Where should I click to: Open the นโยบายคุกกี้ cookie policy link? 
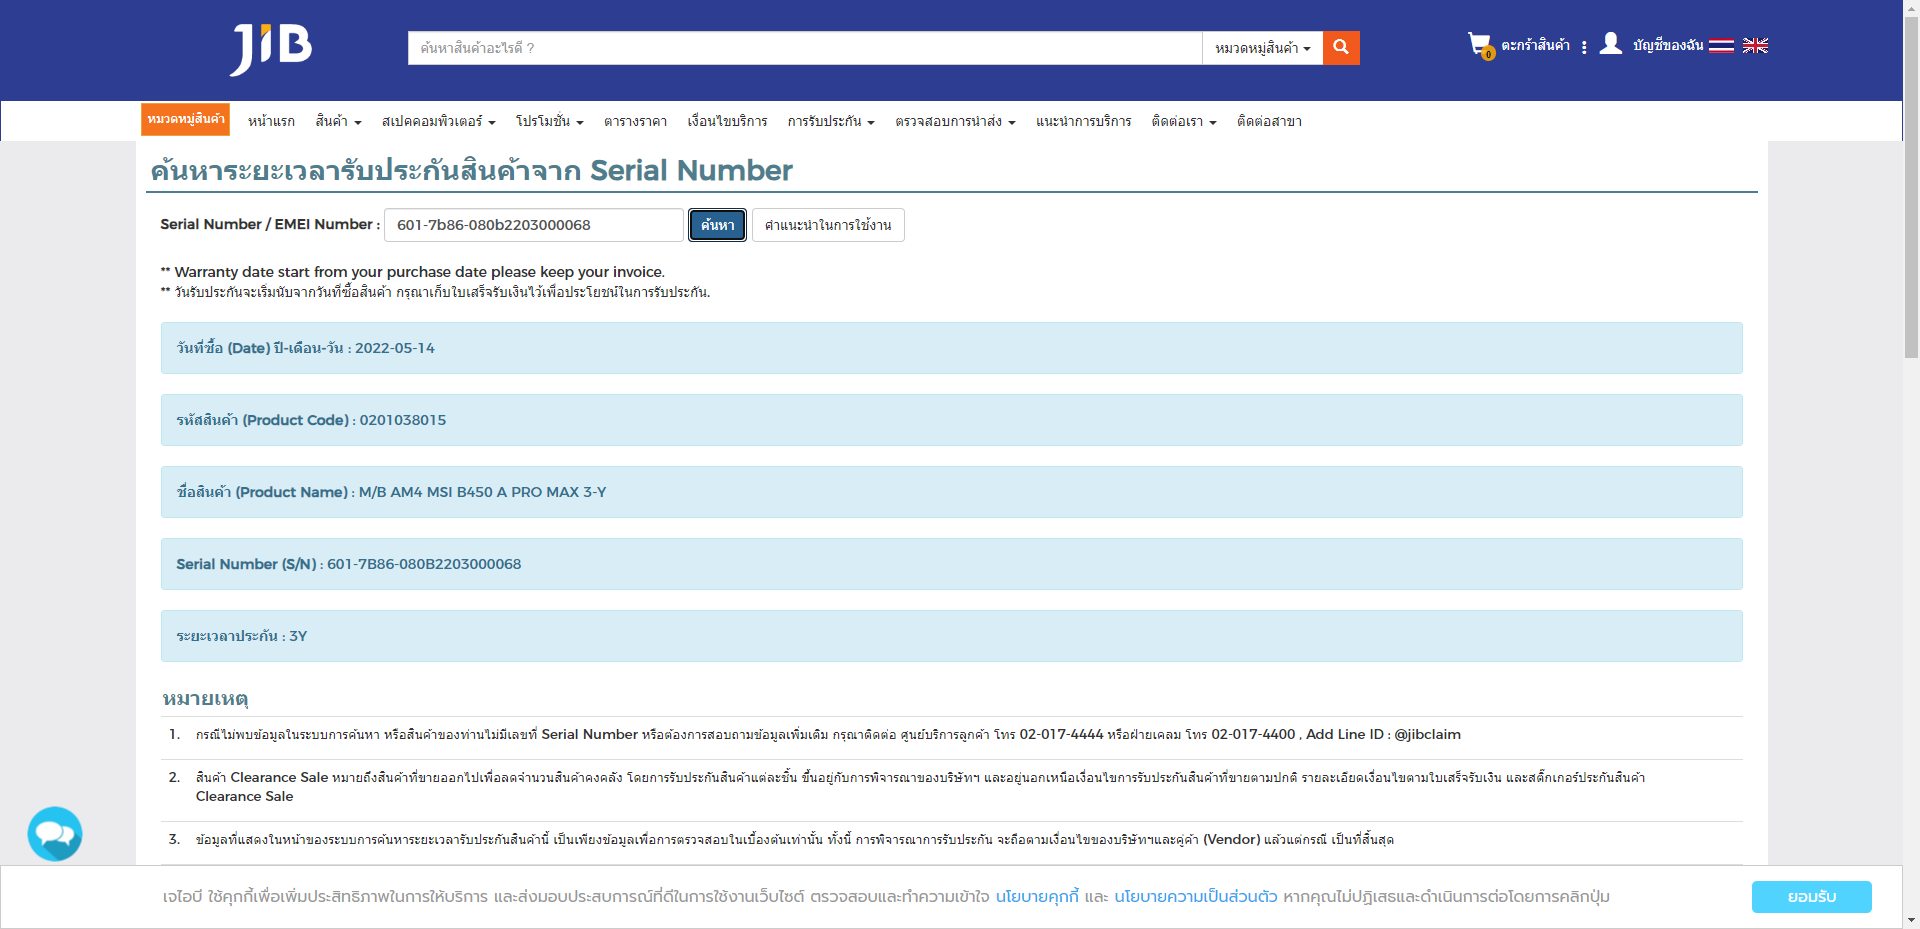click(x=1037, y=897)
